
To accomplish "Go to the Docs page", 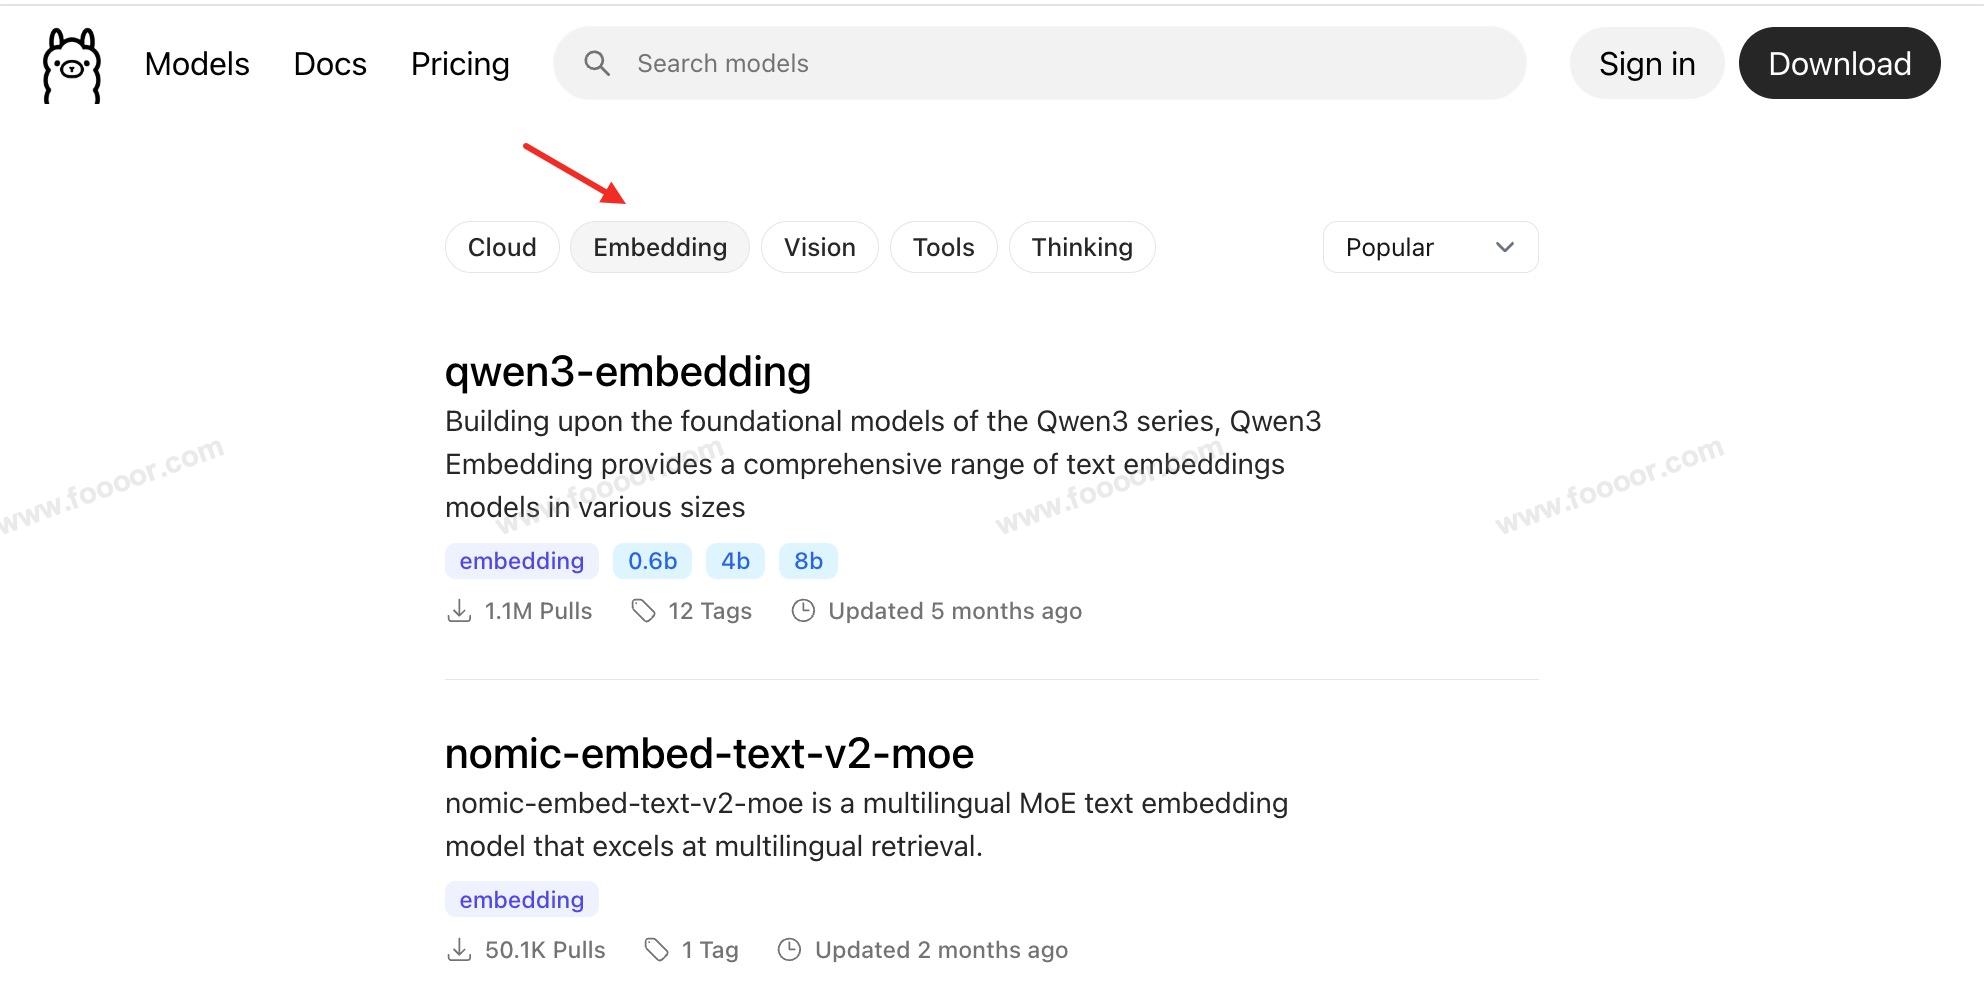I will pos(330,64).
